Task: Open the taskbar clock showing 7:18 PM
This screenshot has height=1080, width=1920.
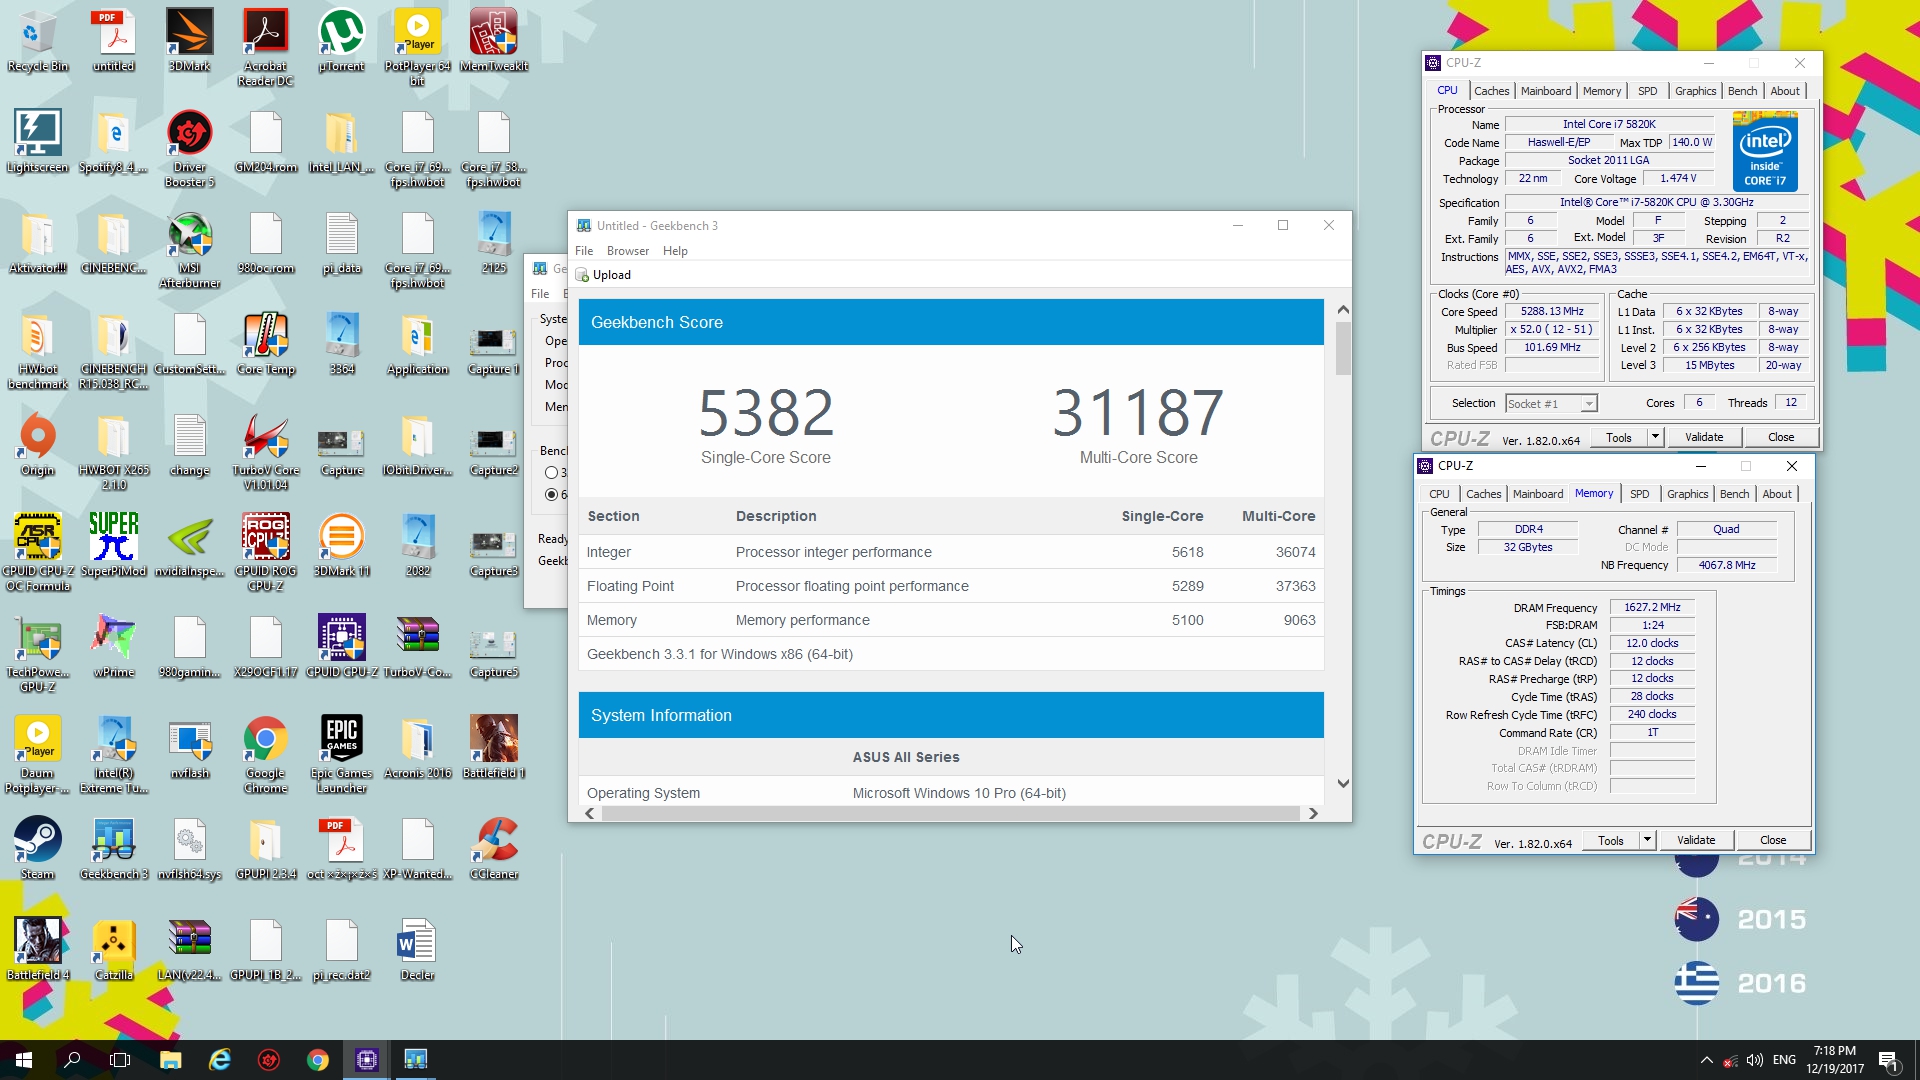Action: (x=1835, y=1060)
